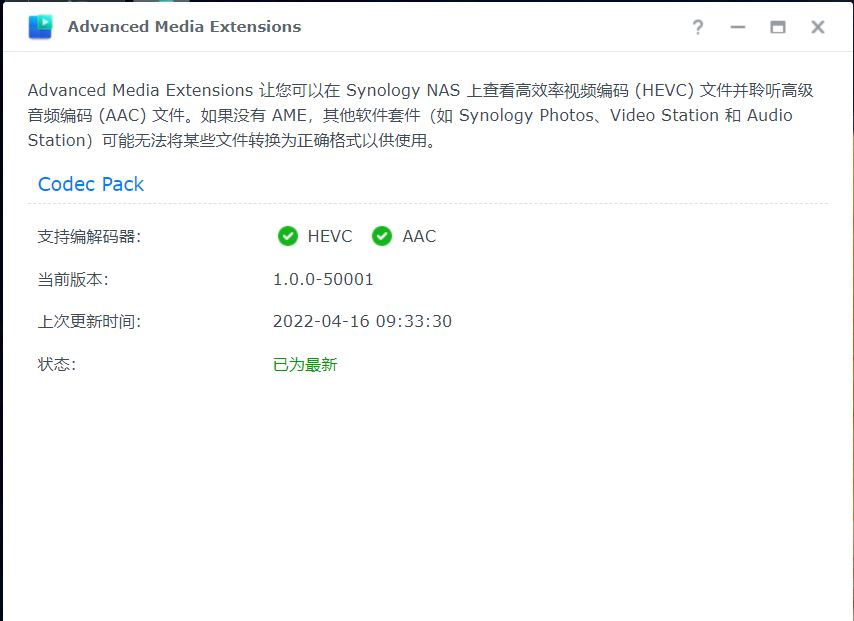This screenshot has height=621, width=854.
Task: Maximize the Advanced Media Extensions window
Action: 778,27
